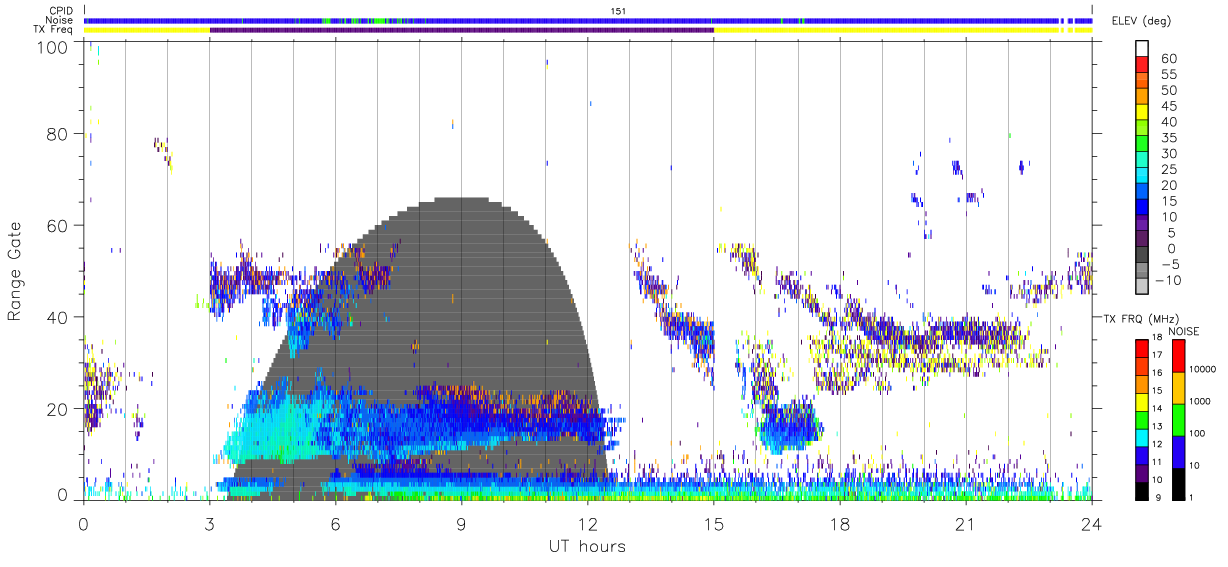This screenshot has height=567, width=1228.
Task: Click the CPID label
Action: (x=59, y=11)
